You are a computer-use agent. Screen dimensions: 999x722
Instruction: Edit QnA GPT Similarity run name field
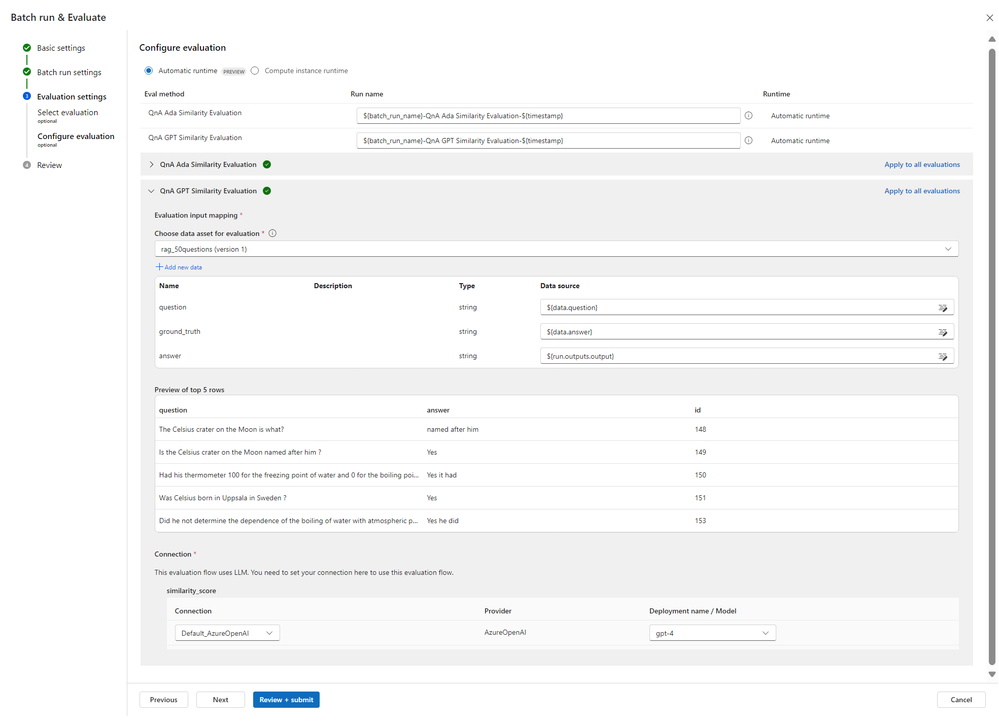tap(548, 140)
